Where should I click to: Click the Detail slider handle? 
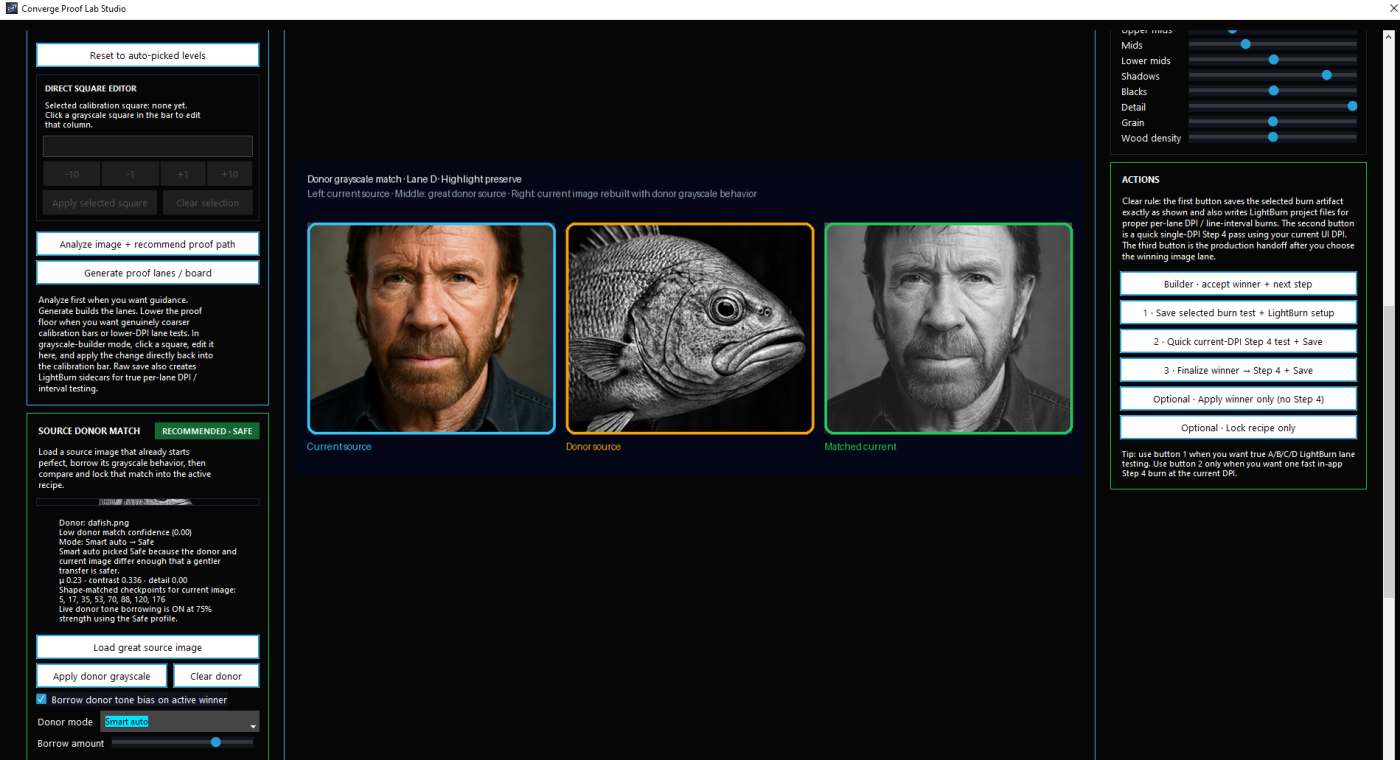coord(1352,106)
